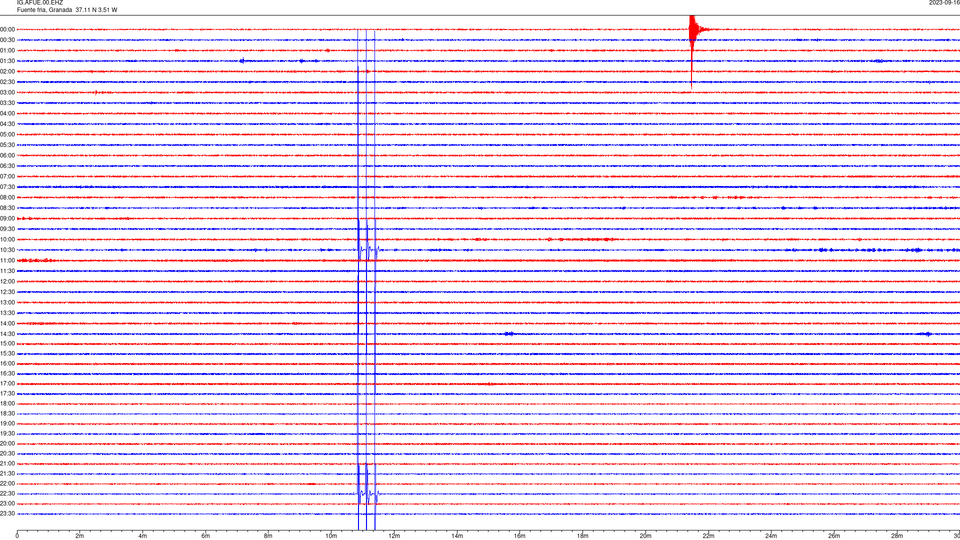Select the 11:00 time label
Image resolution: width=960 pixels, height=540 pixels.
pos(7,261)
